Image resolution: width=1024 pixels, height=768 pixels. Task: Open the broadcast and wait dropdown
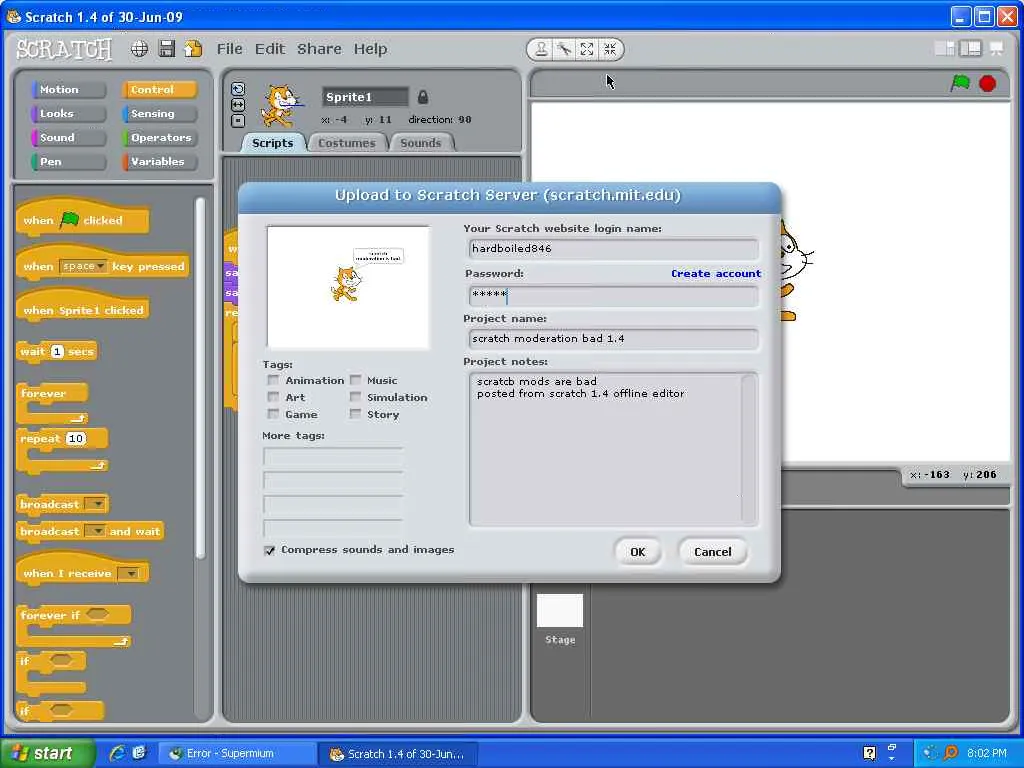[x=97, y=532]
